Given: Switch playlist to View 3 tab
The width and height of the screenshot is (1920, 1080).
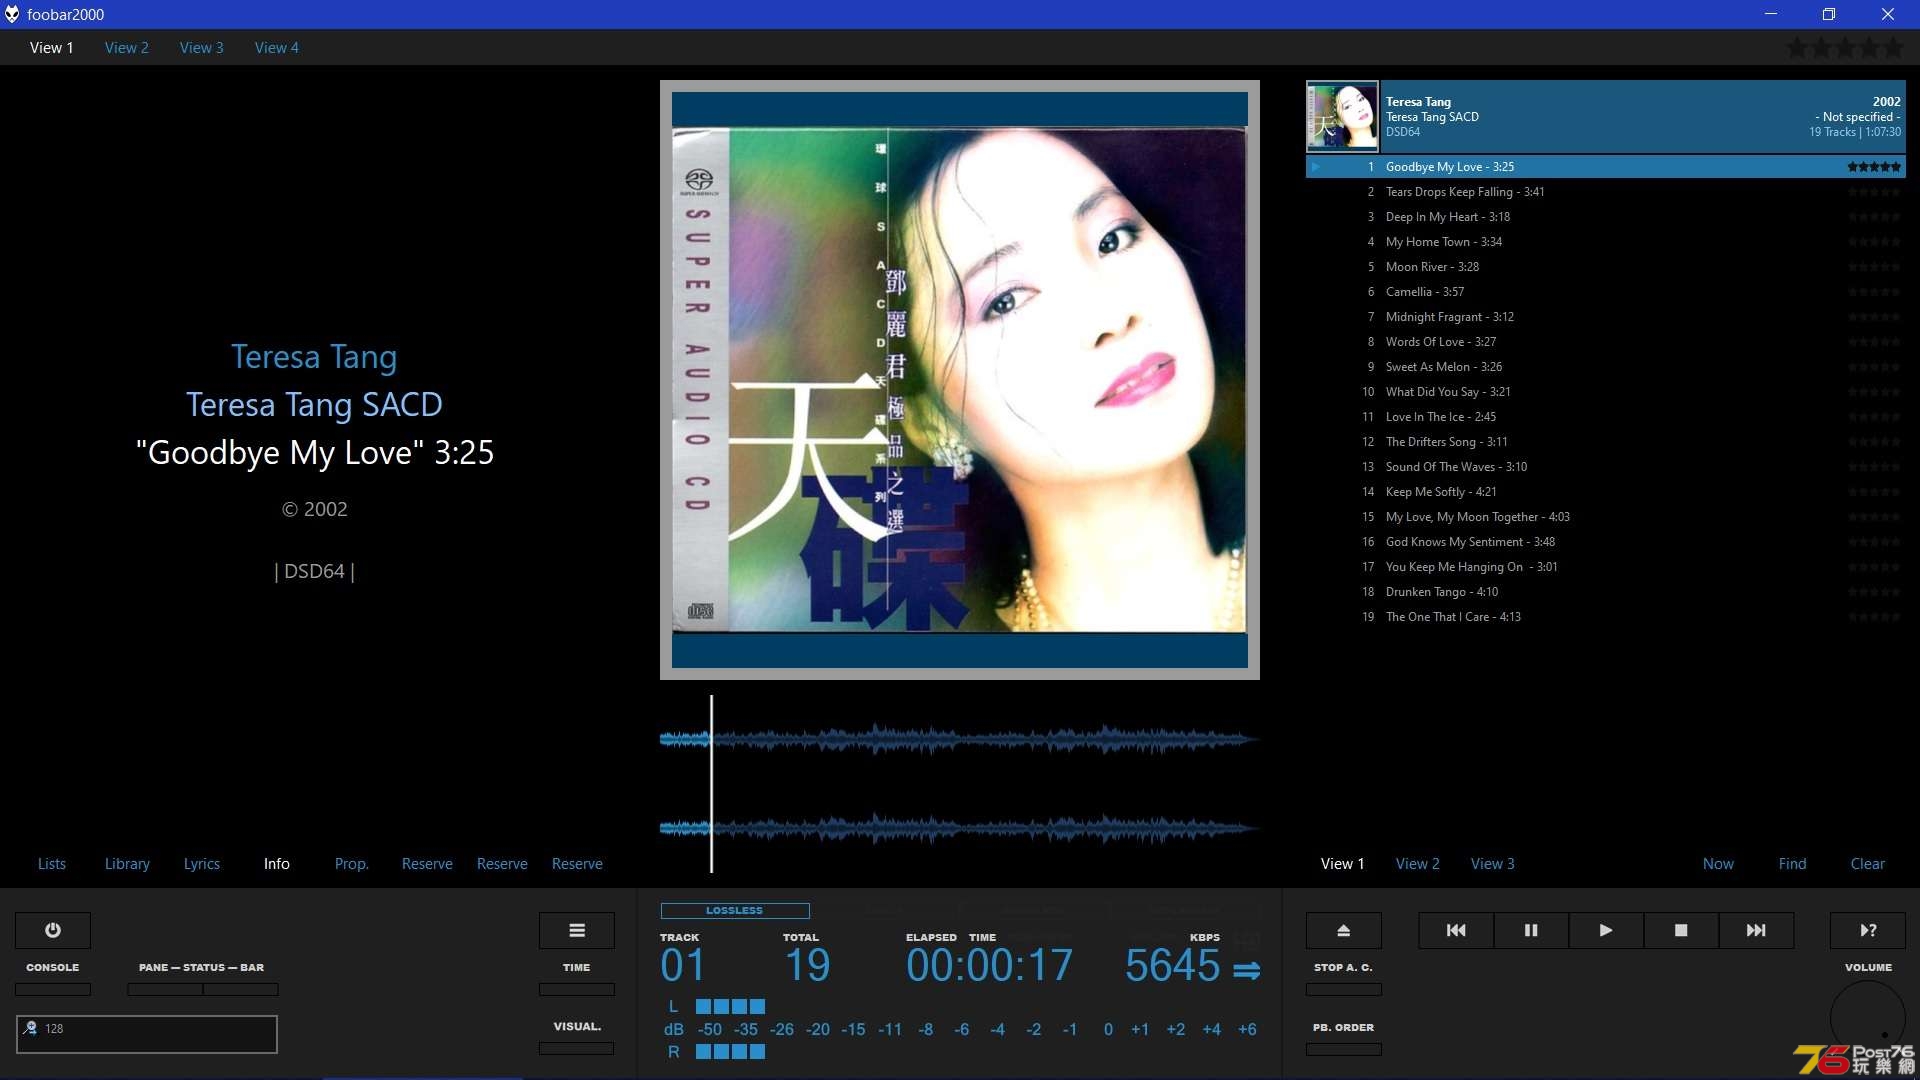Looking at the screenshot, I should click(x=1493, y=863).
